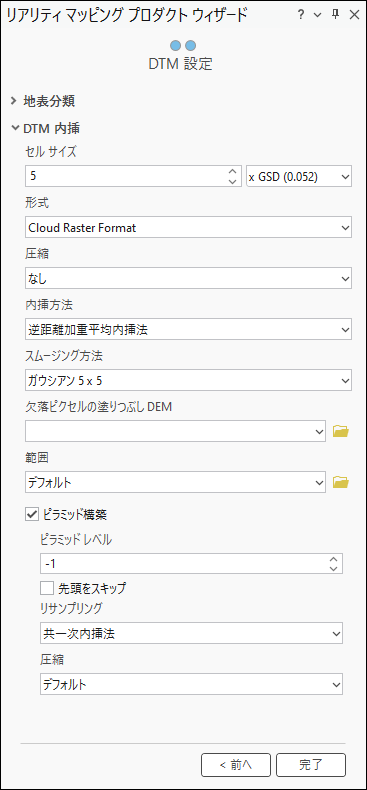Screen dimensions: 367x790
Task: Open the 範囲 デフォルト dropdown
Action: click(x=175, y=482)
